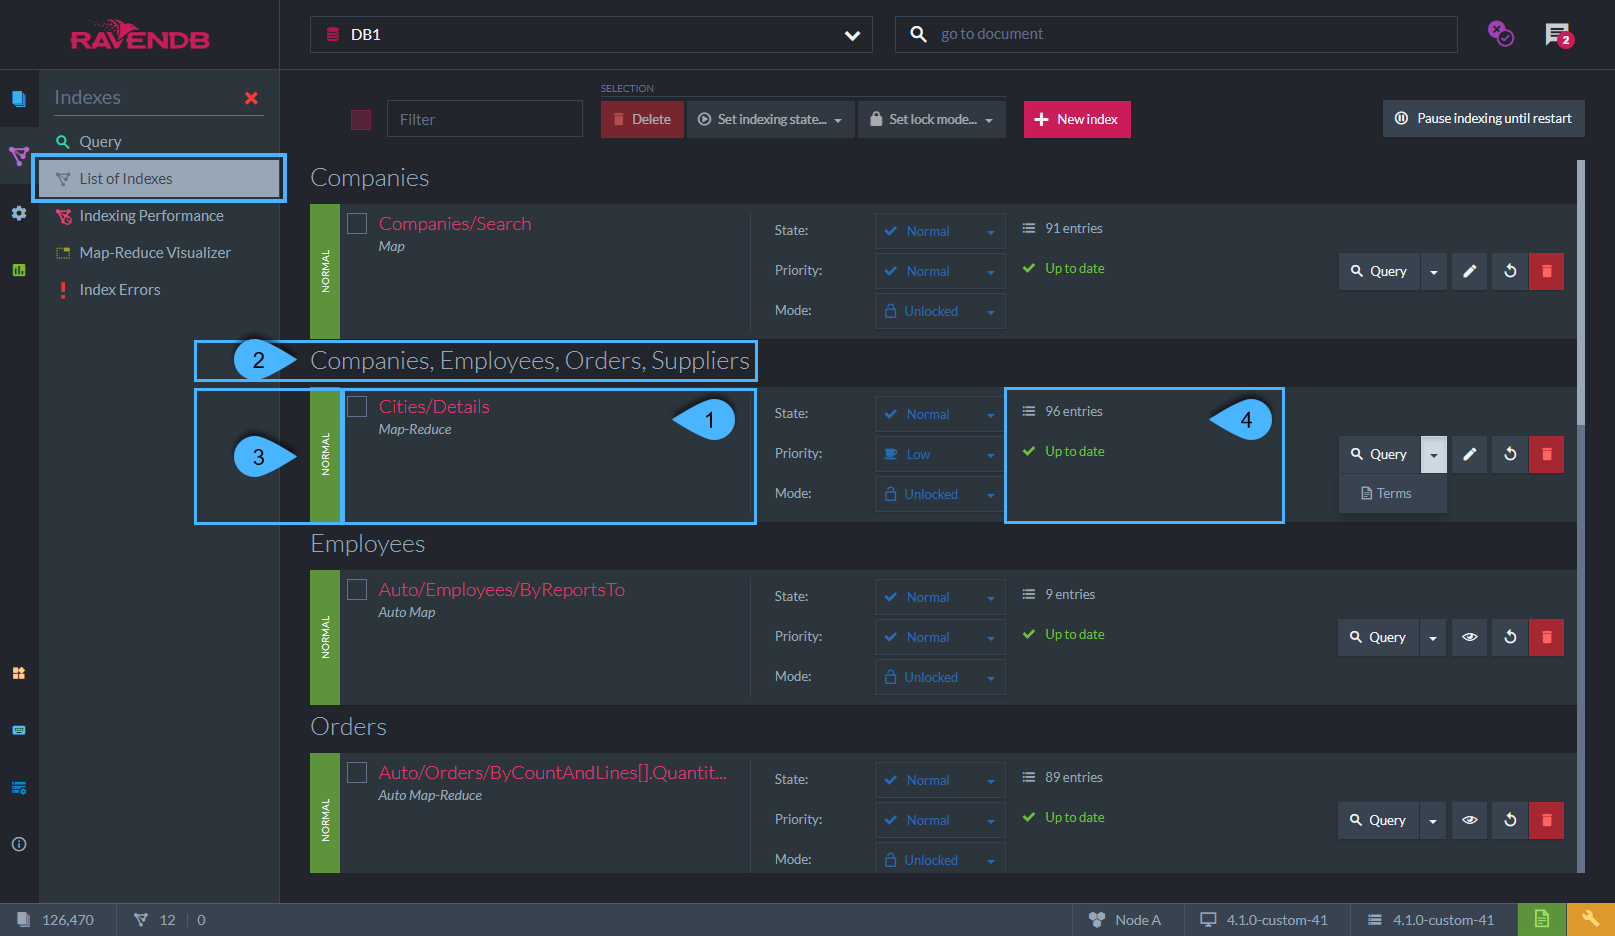The image size is (1615, 936).
Task: Open the Documents icon in left sidebar
Action: pos(19,98)
